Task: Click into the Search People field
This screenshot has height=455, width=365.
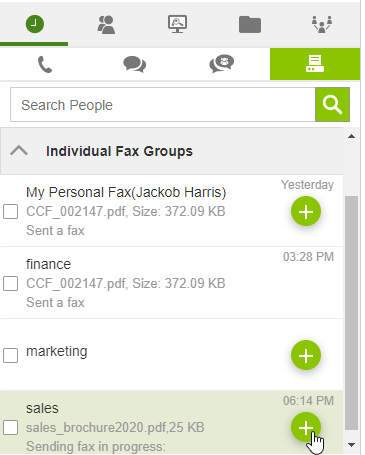Action: coord(163,105)
